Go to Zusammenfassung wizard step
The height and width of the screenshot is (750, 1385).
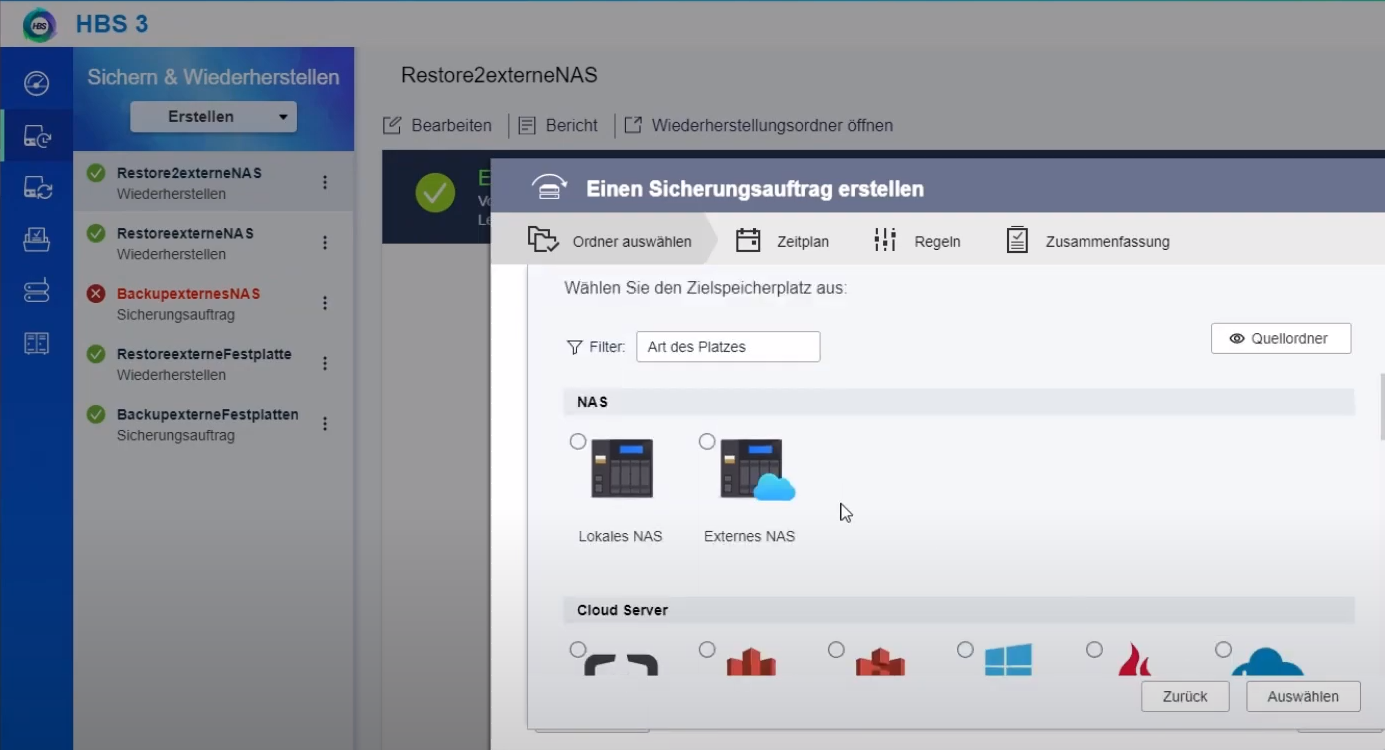tap(1088, 240)
